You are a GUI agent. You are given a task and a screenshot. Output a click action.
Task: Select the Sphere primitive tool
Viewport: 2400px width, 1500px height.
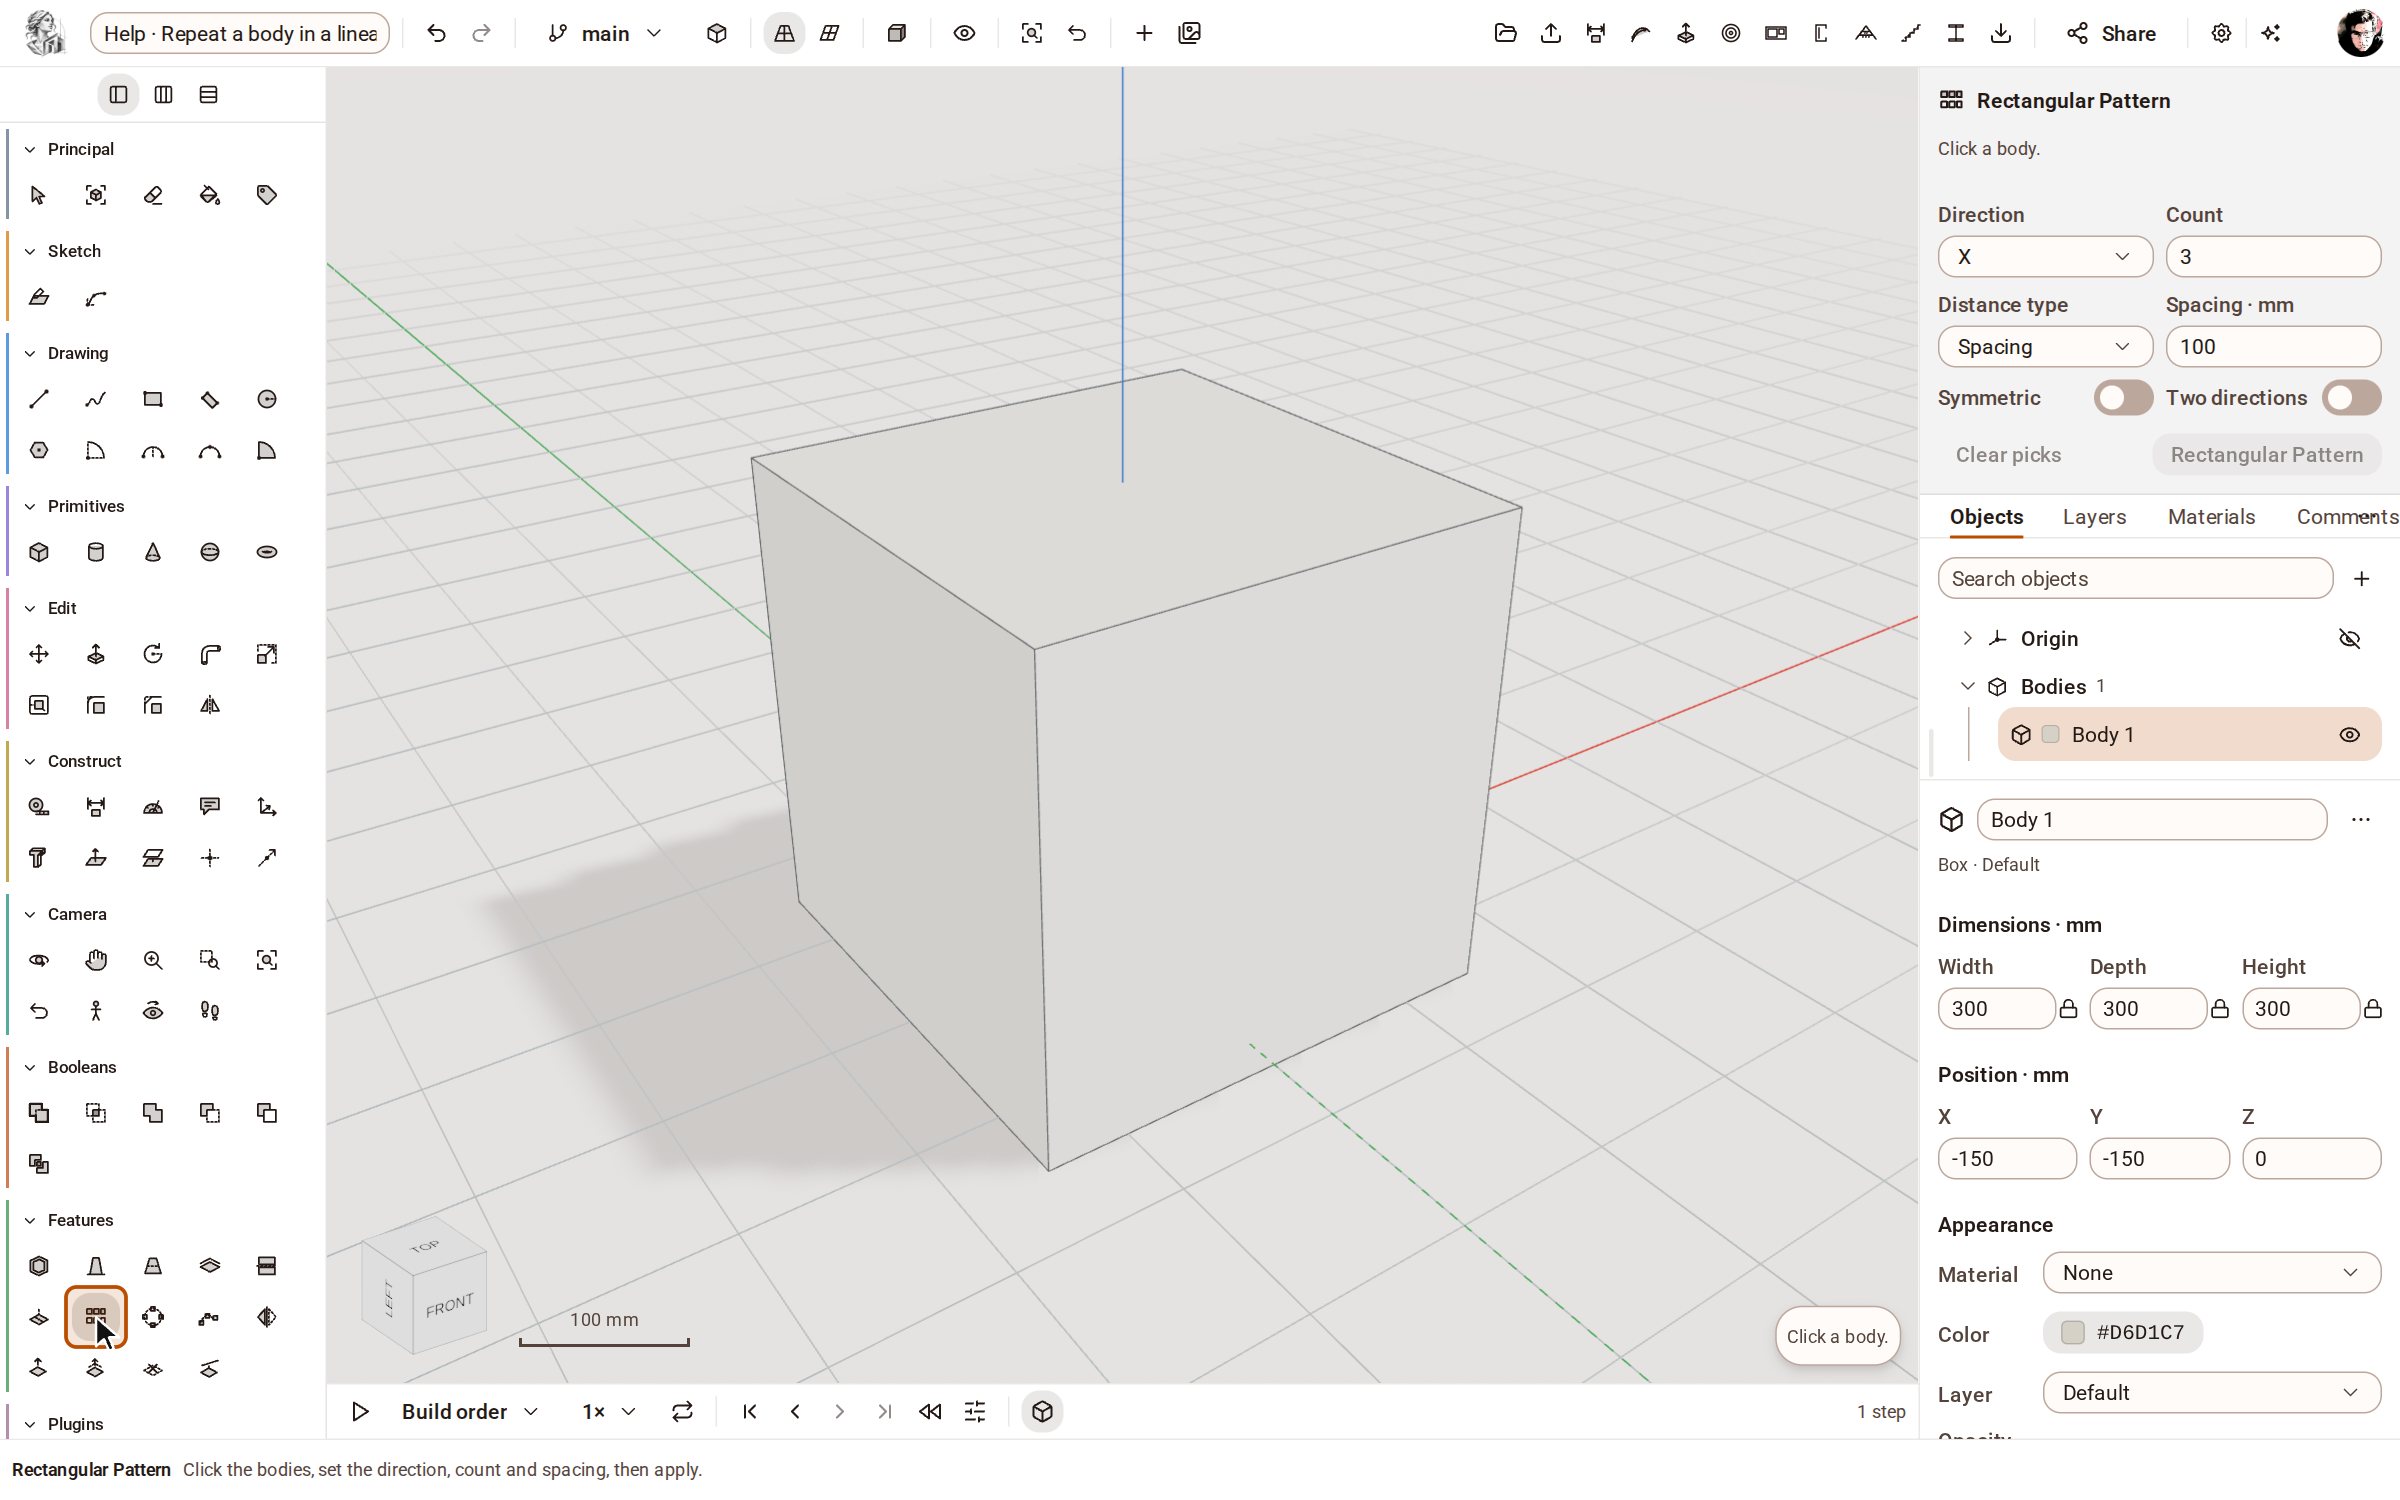pos(210,552)
